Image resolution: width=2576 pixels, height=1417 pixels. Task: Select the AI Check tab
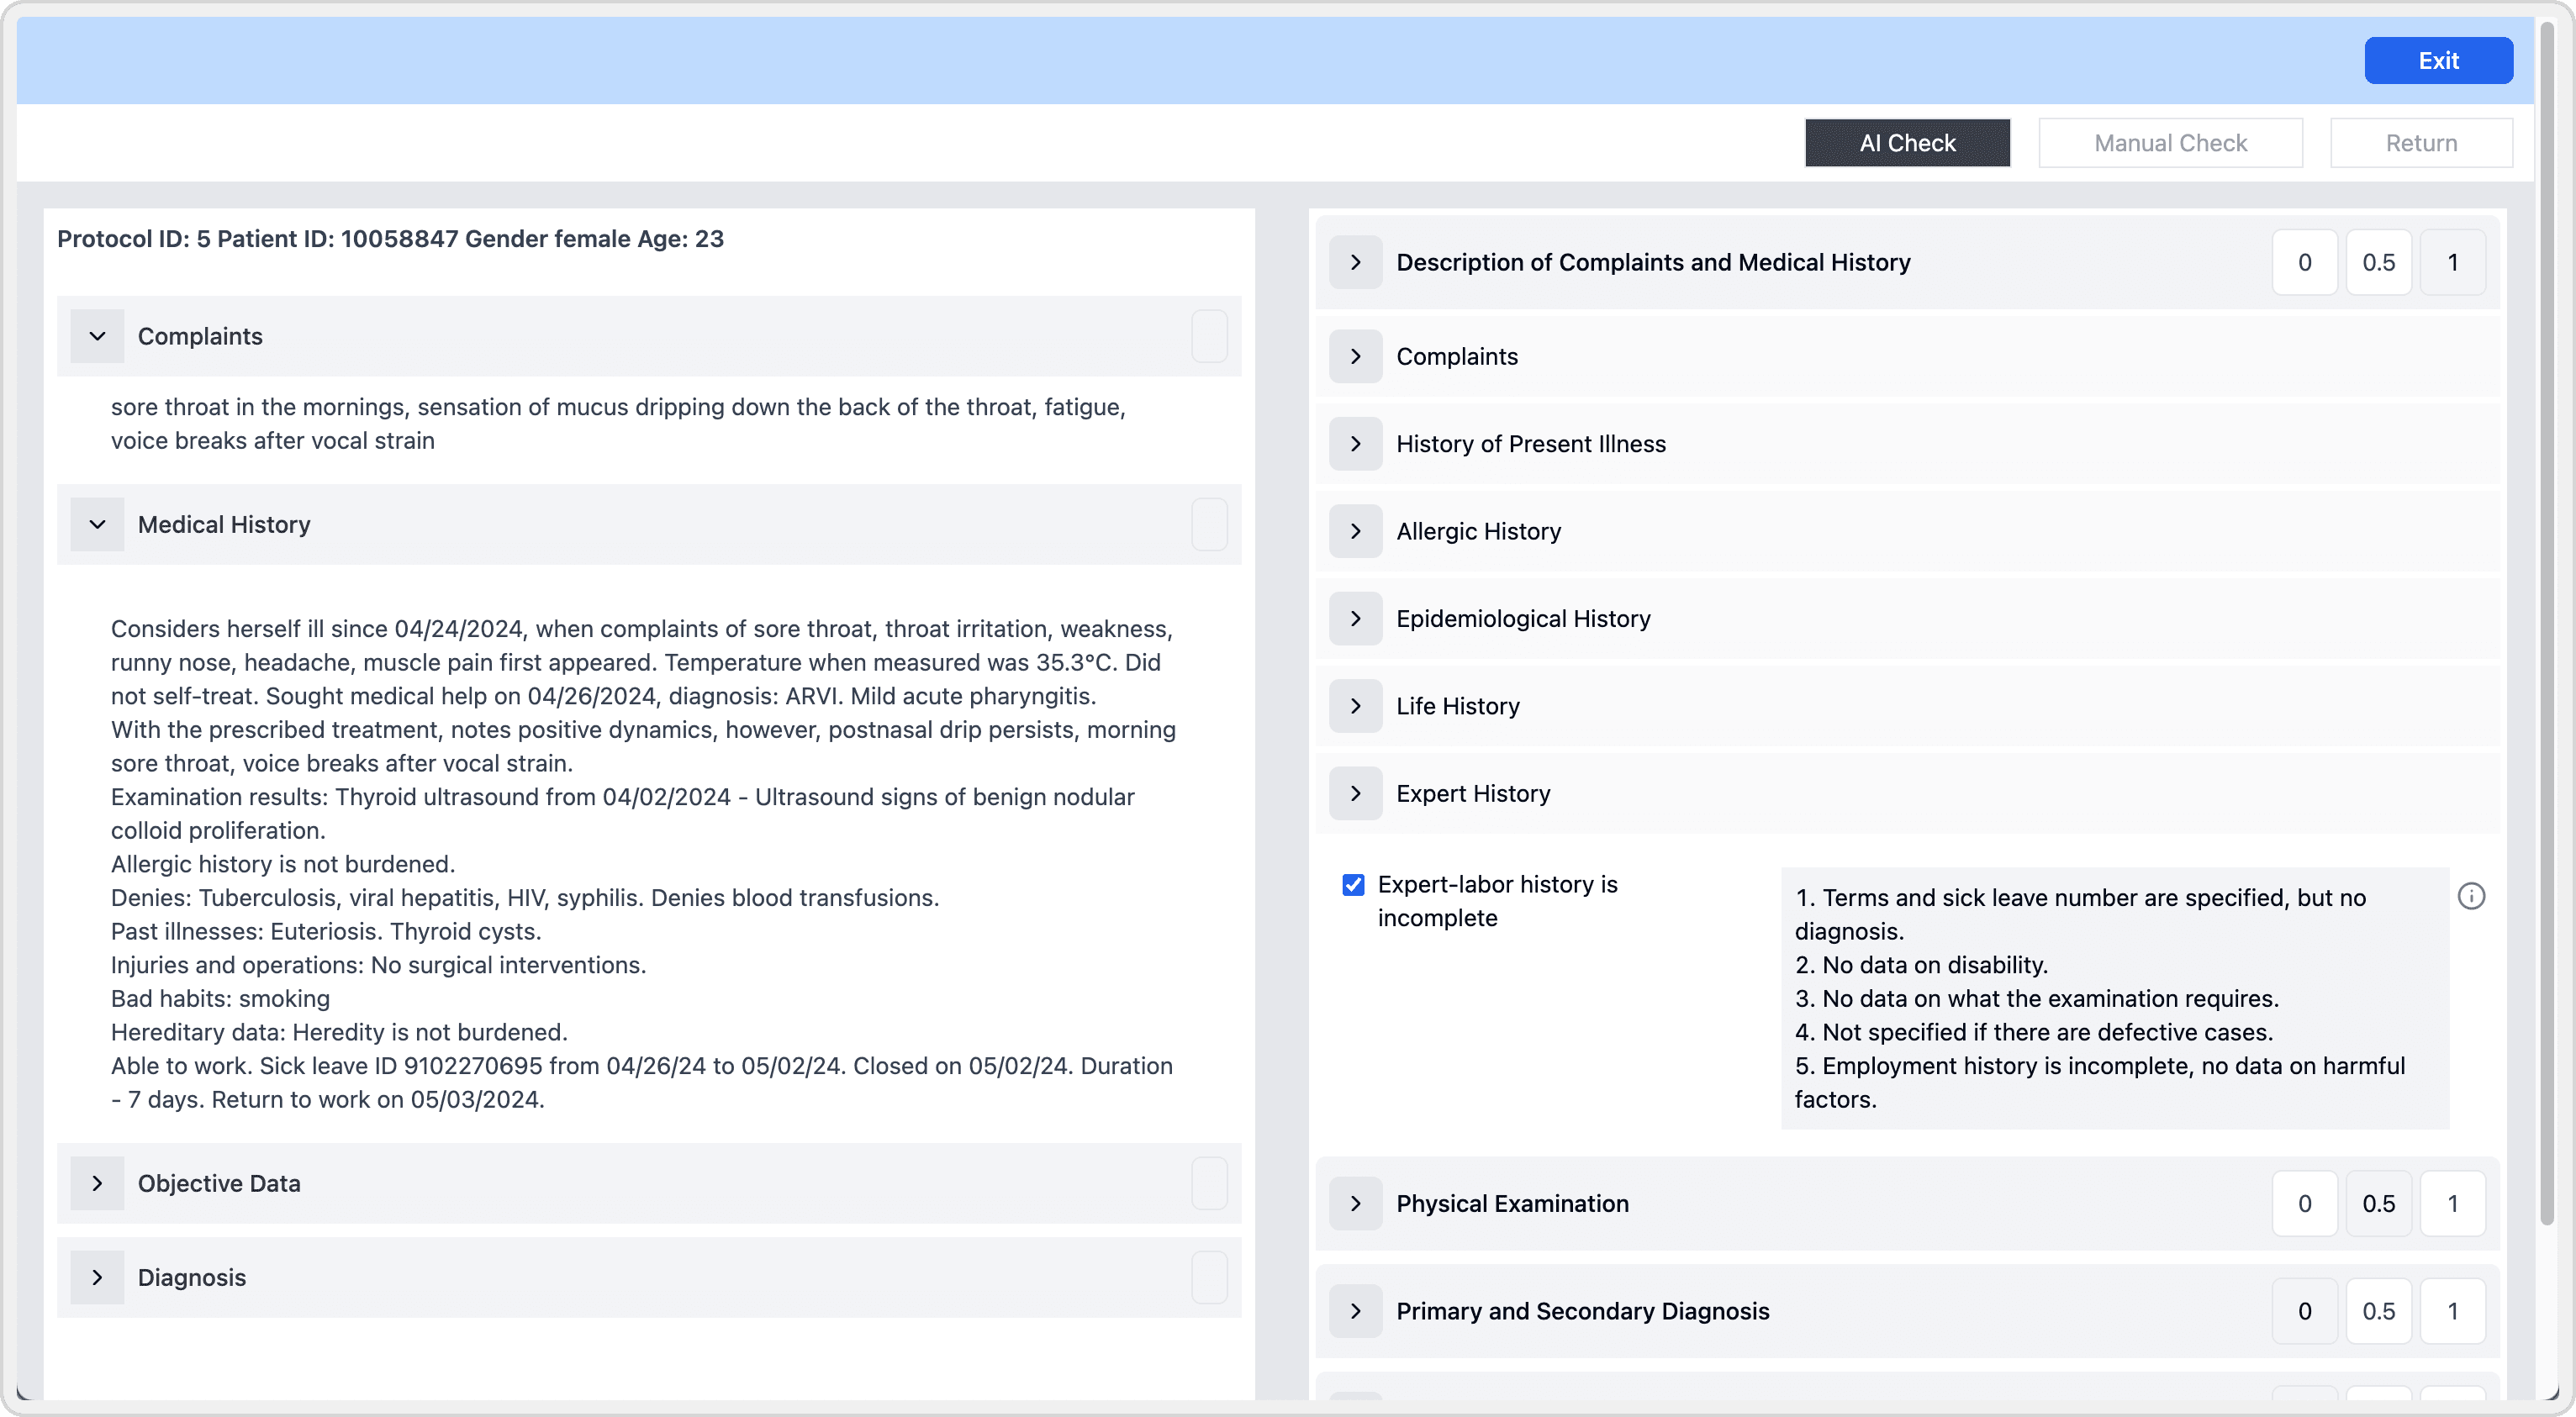1906,143
